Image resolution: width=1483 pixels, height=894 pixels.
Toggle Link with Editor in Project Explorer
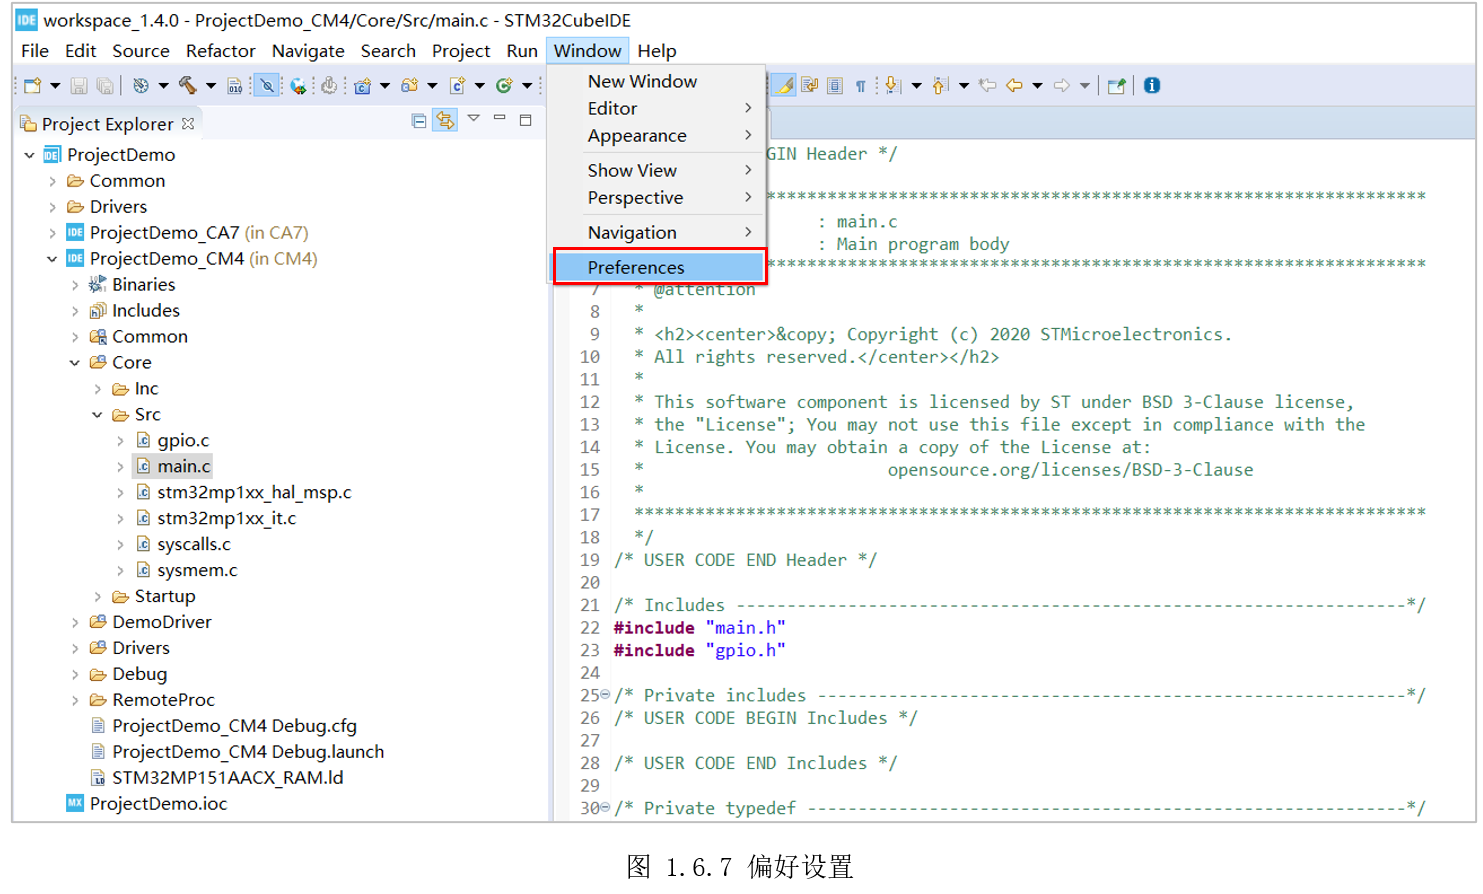pyautogui.click(x=445, y=121)
